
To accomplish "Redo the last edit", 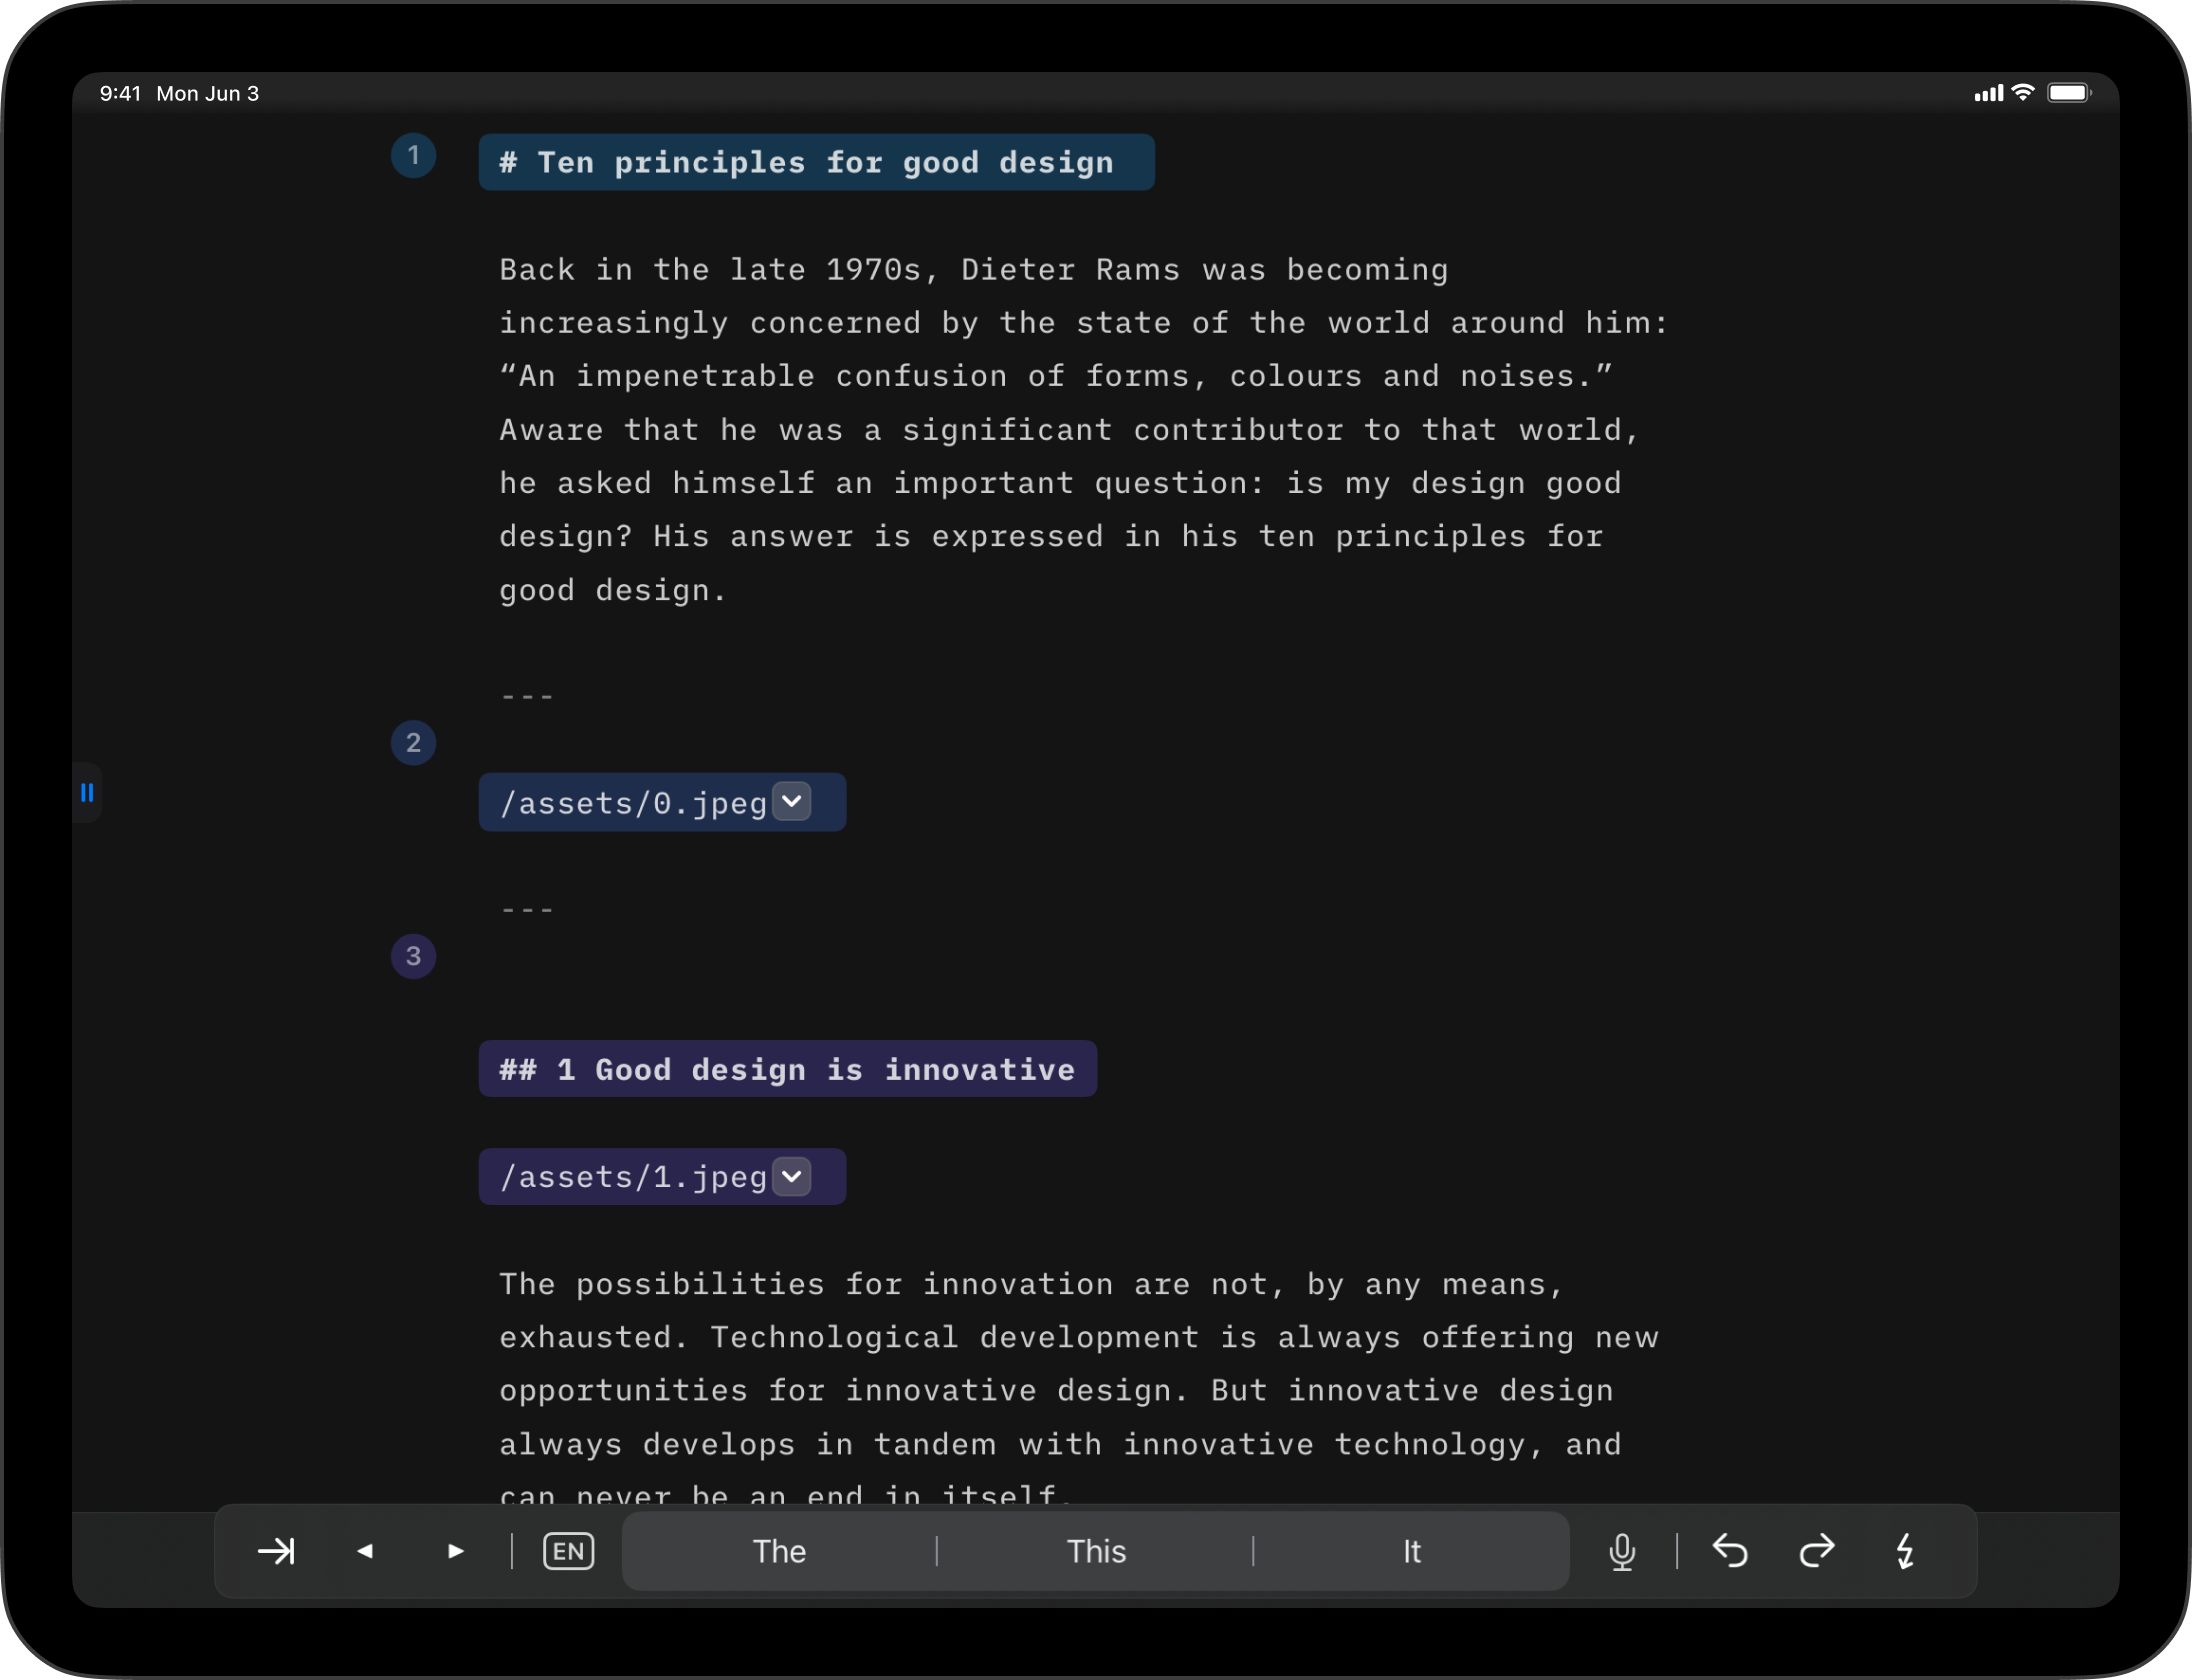I will (x=1817, y=1551).
